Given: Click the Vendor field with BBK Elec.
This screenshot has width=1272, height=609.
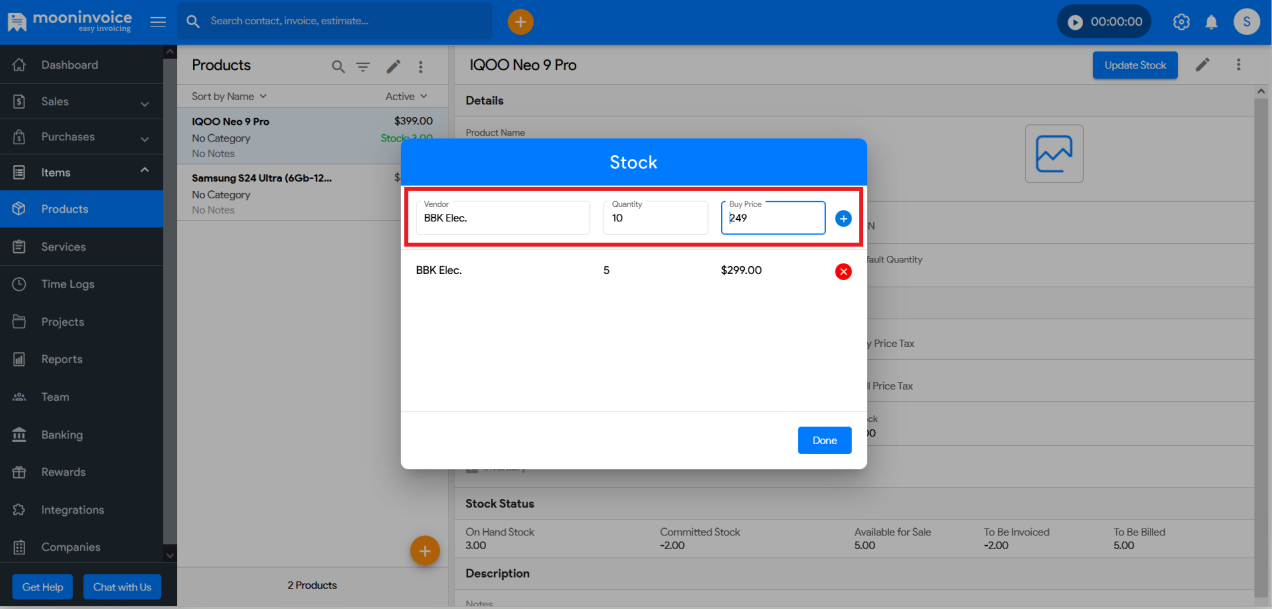Looking at the screenshot, I should tap(503, 218).
